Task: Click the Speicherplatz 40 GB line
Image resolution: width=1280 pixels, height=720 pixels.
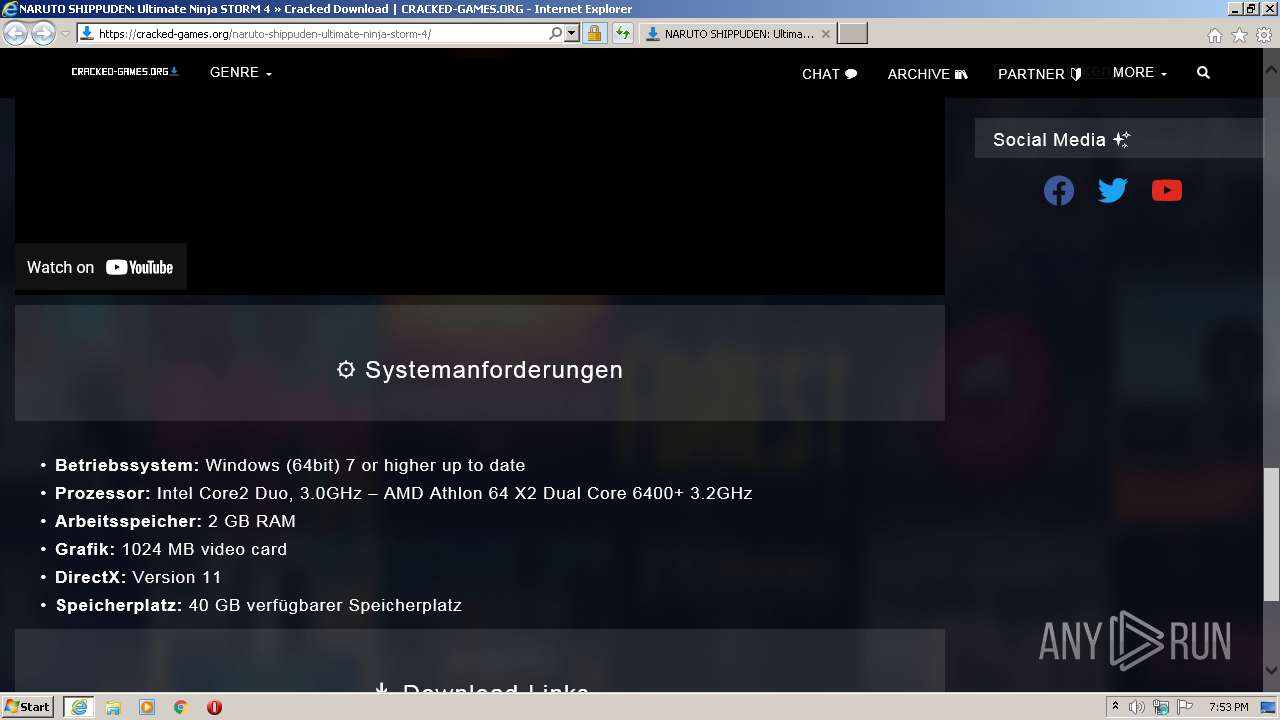Action: coord(258,605)
